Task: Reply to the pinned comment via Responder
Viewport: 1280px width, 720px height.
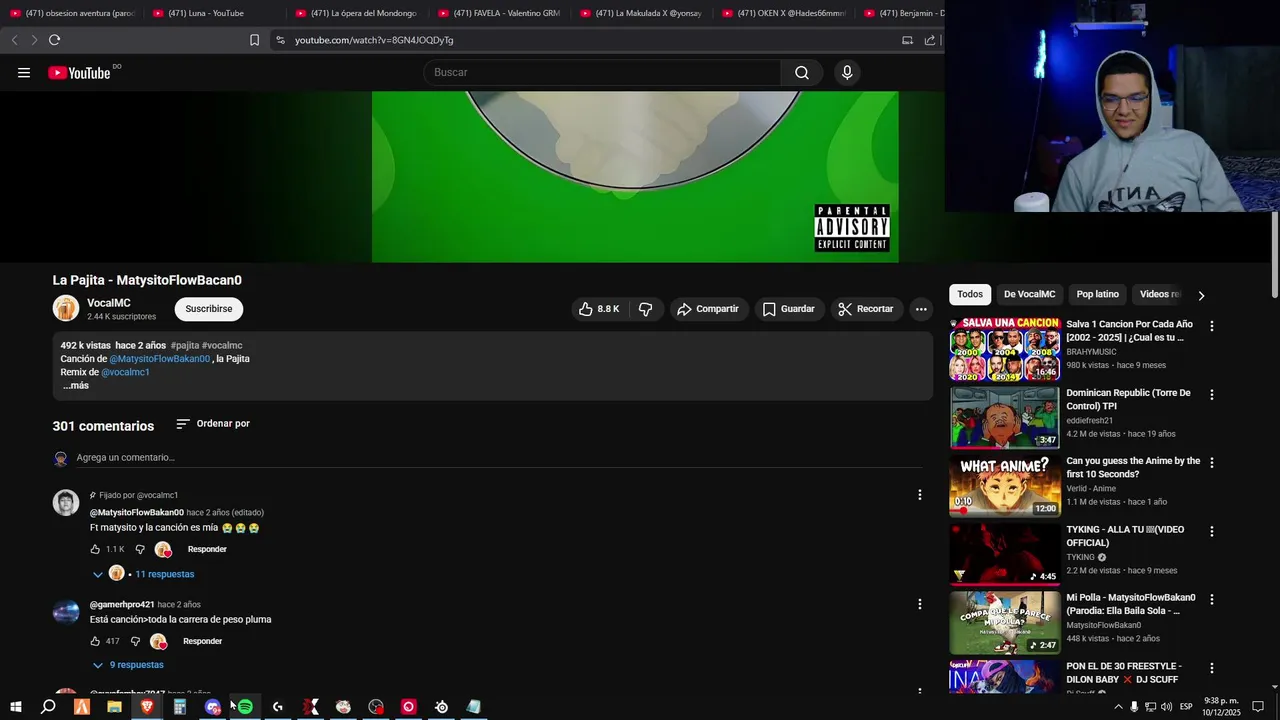Action: click(207, 549)
